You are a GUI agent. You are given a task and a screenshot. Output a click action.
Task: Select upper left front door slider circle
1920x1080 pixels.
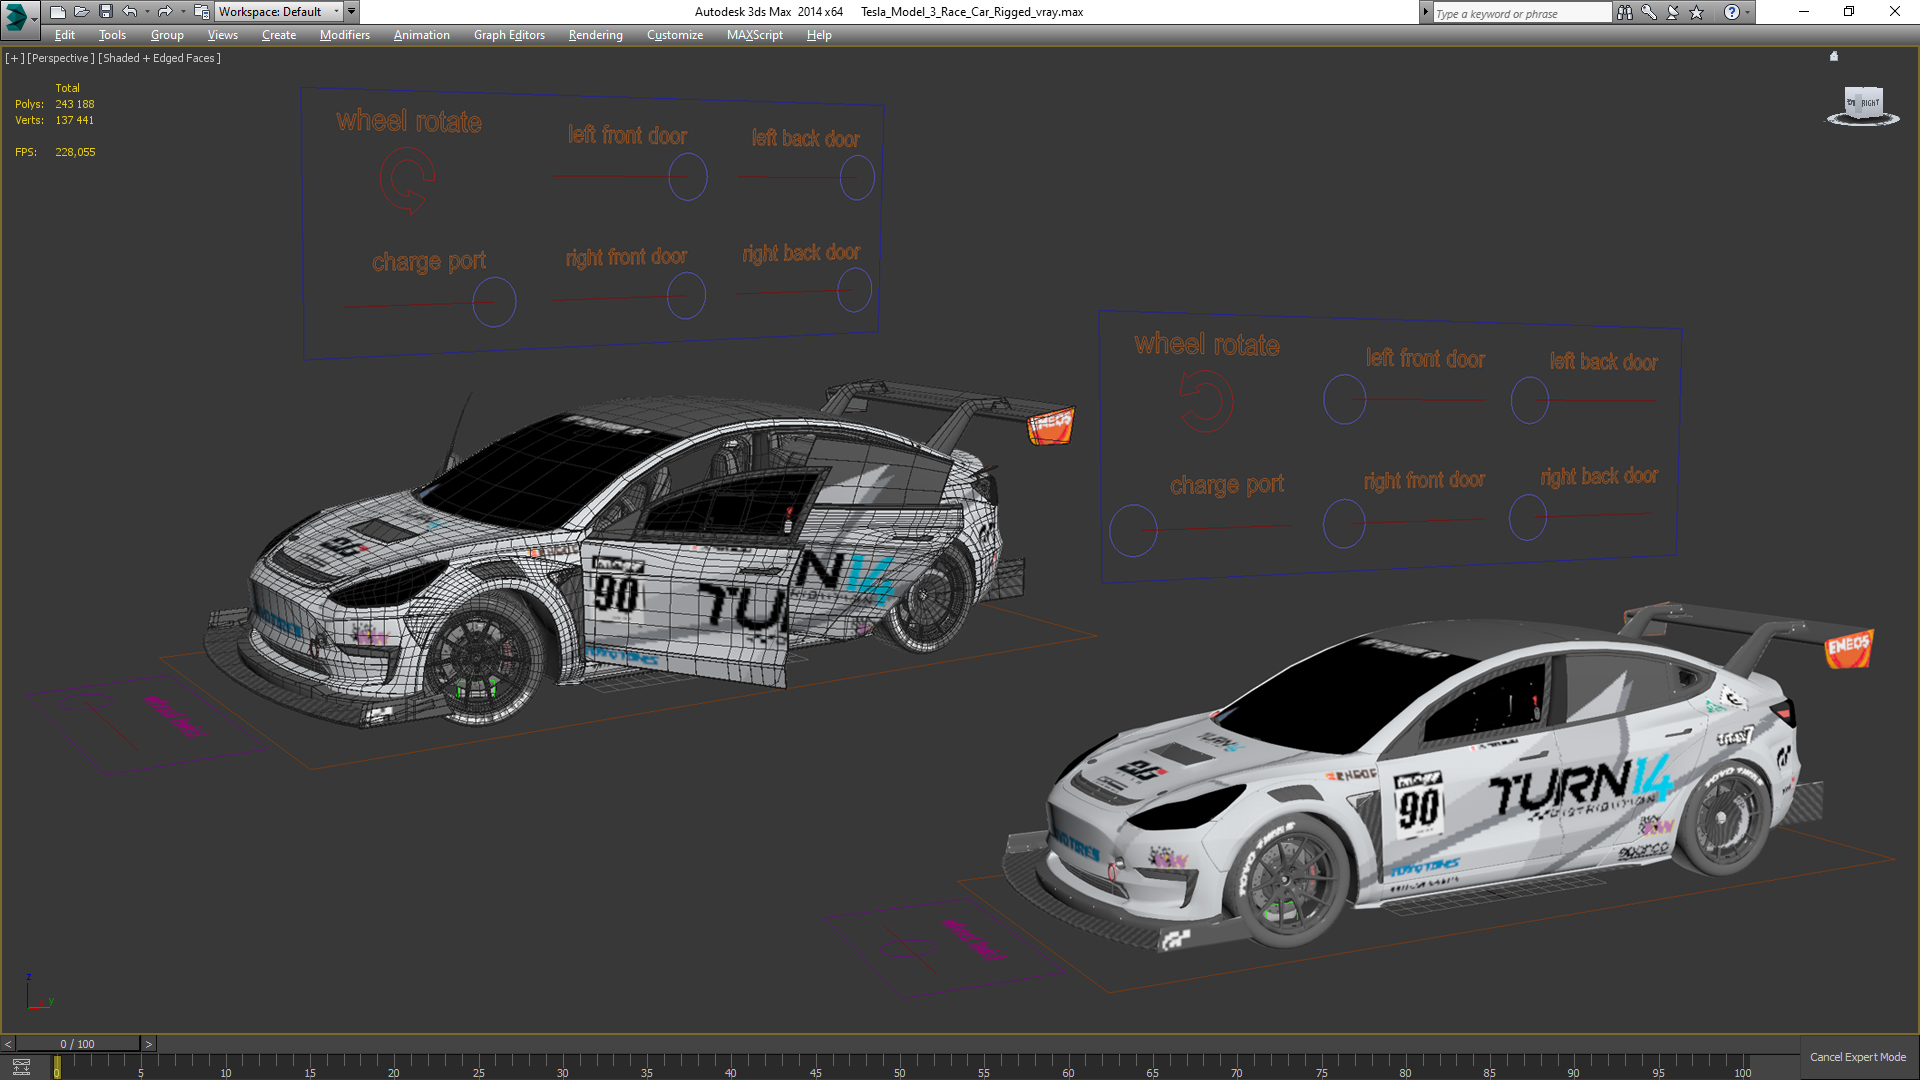[688, 177]
